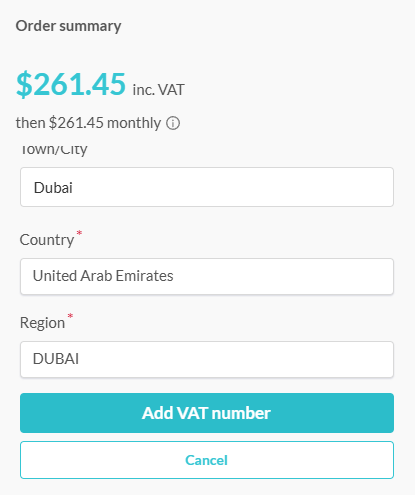Open the Region dropdown showing DUBAI
This screenshot has height=495, width=415.
(x=207, y=359)
